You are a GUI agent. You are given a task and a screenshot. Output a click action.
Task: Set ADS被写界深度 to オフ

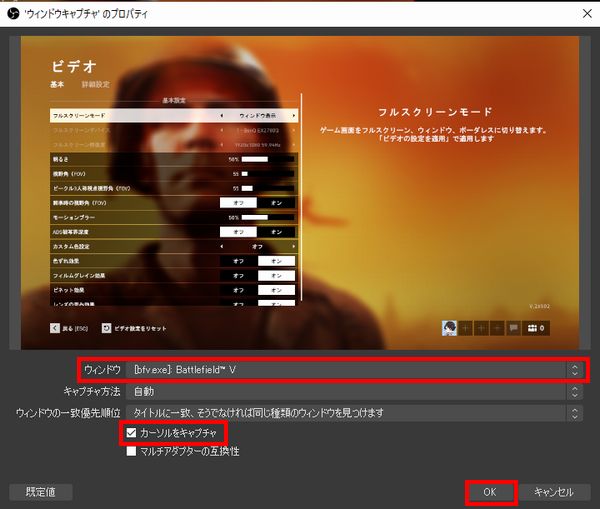click(x=238, y=232)
